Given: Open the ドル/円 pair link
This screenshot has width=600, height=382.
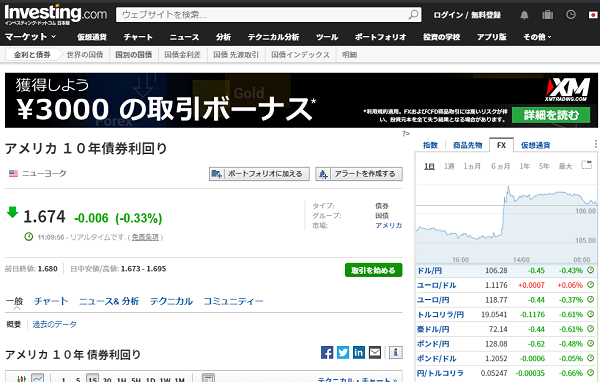Looking at the screenshot, I should [429, 271].
